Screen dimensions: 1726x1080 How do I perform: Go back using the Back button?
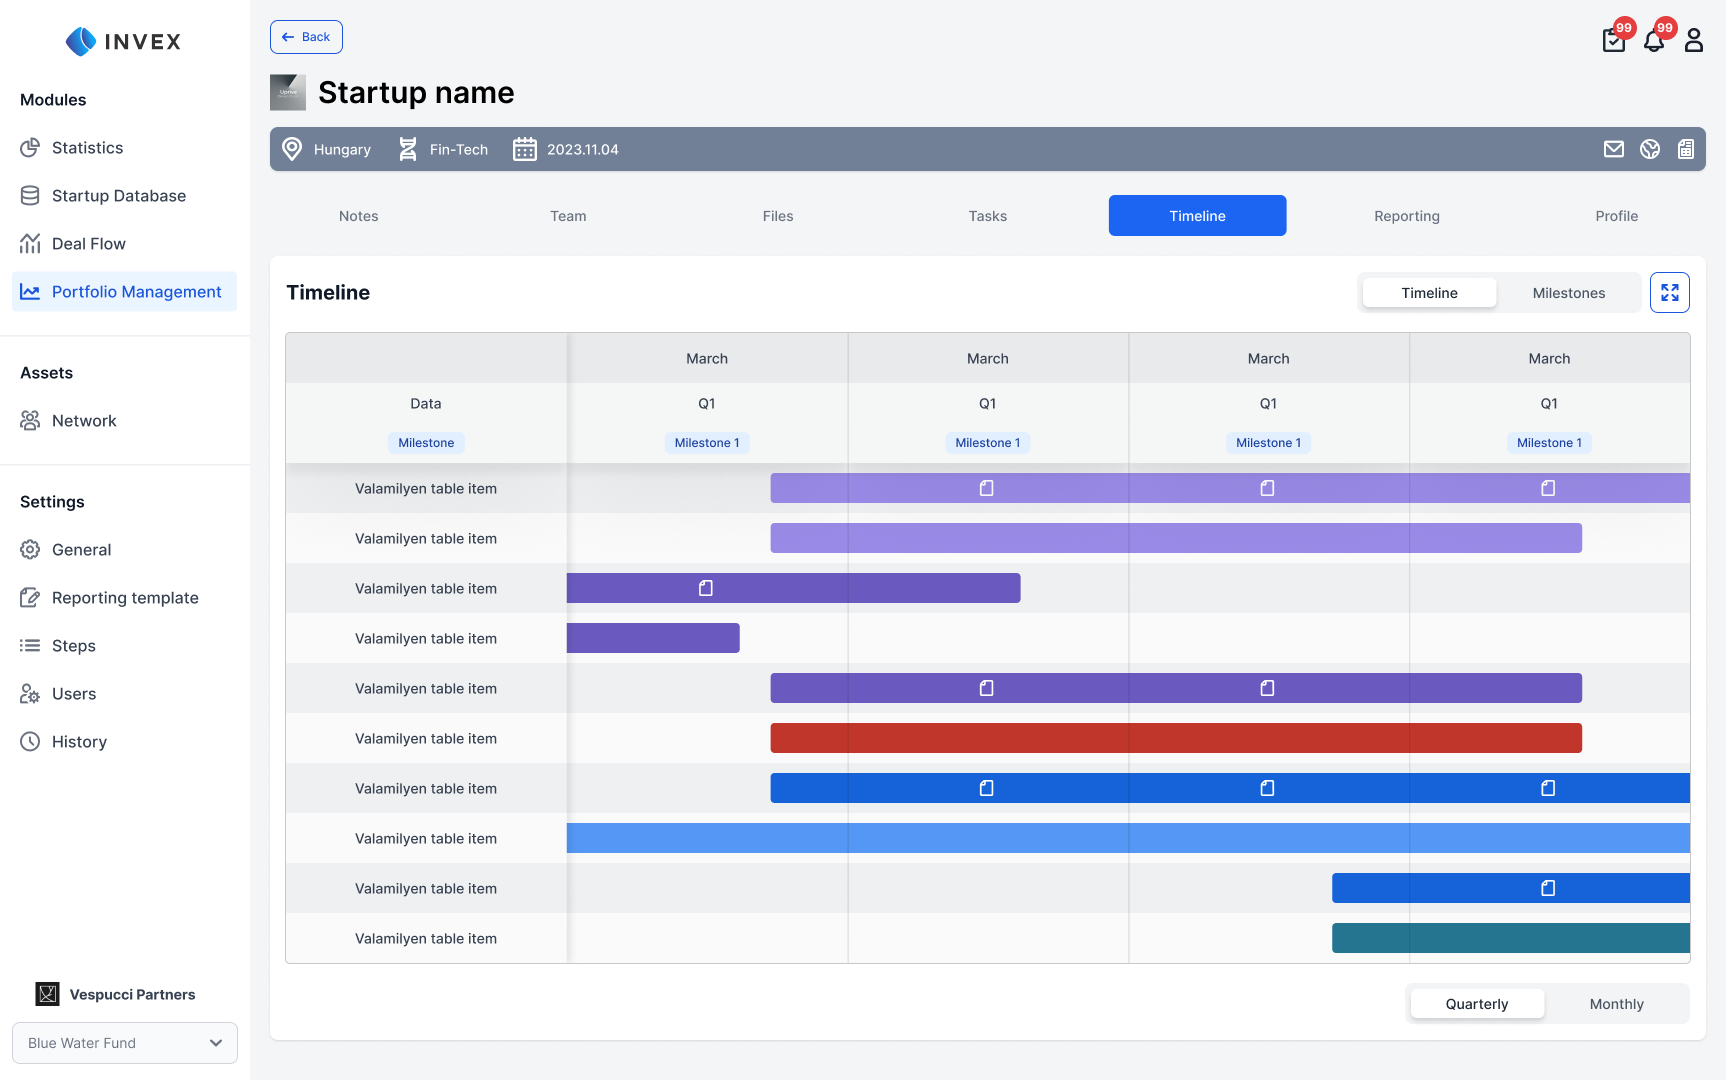[306, 37]
